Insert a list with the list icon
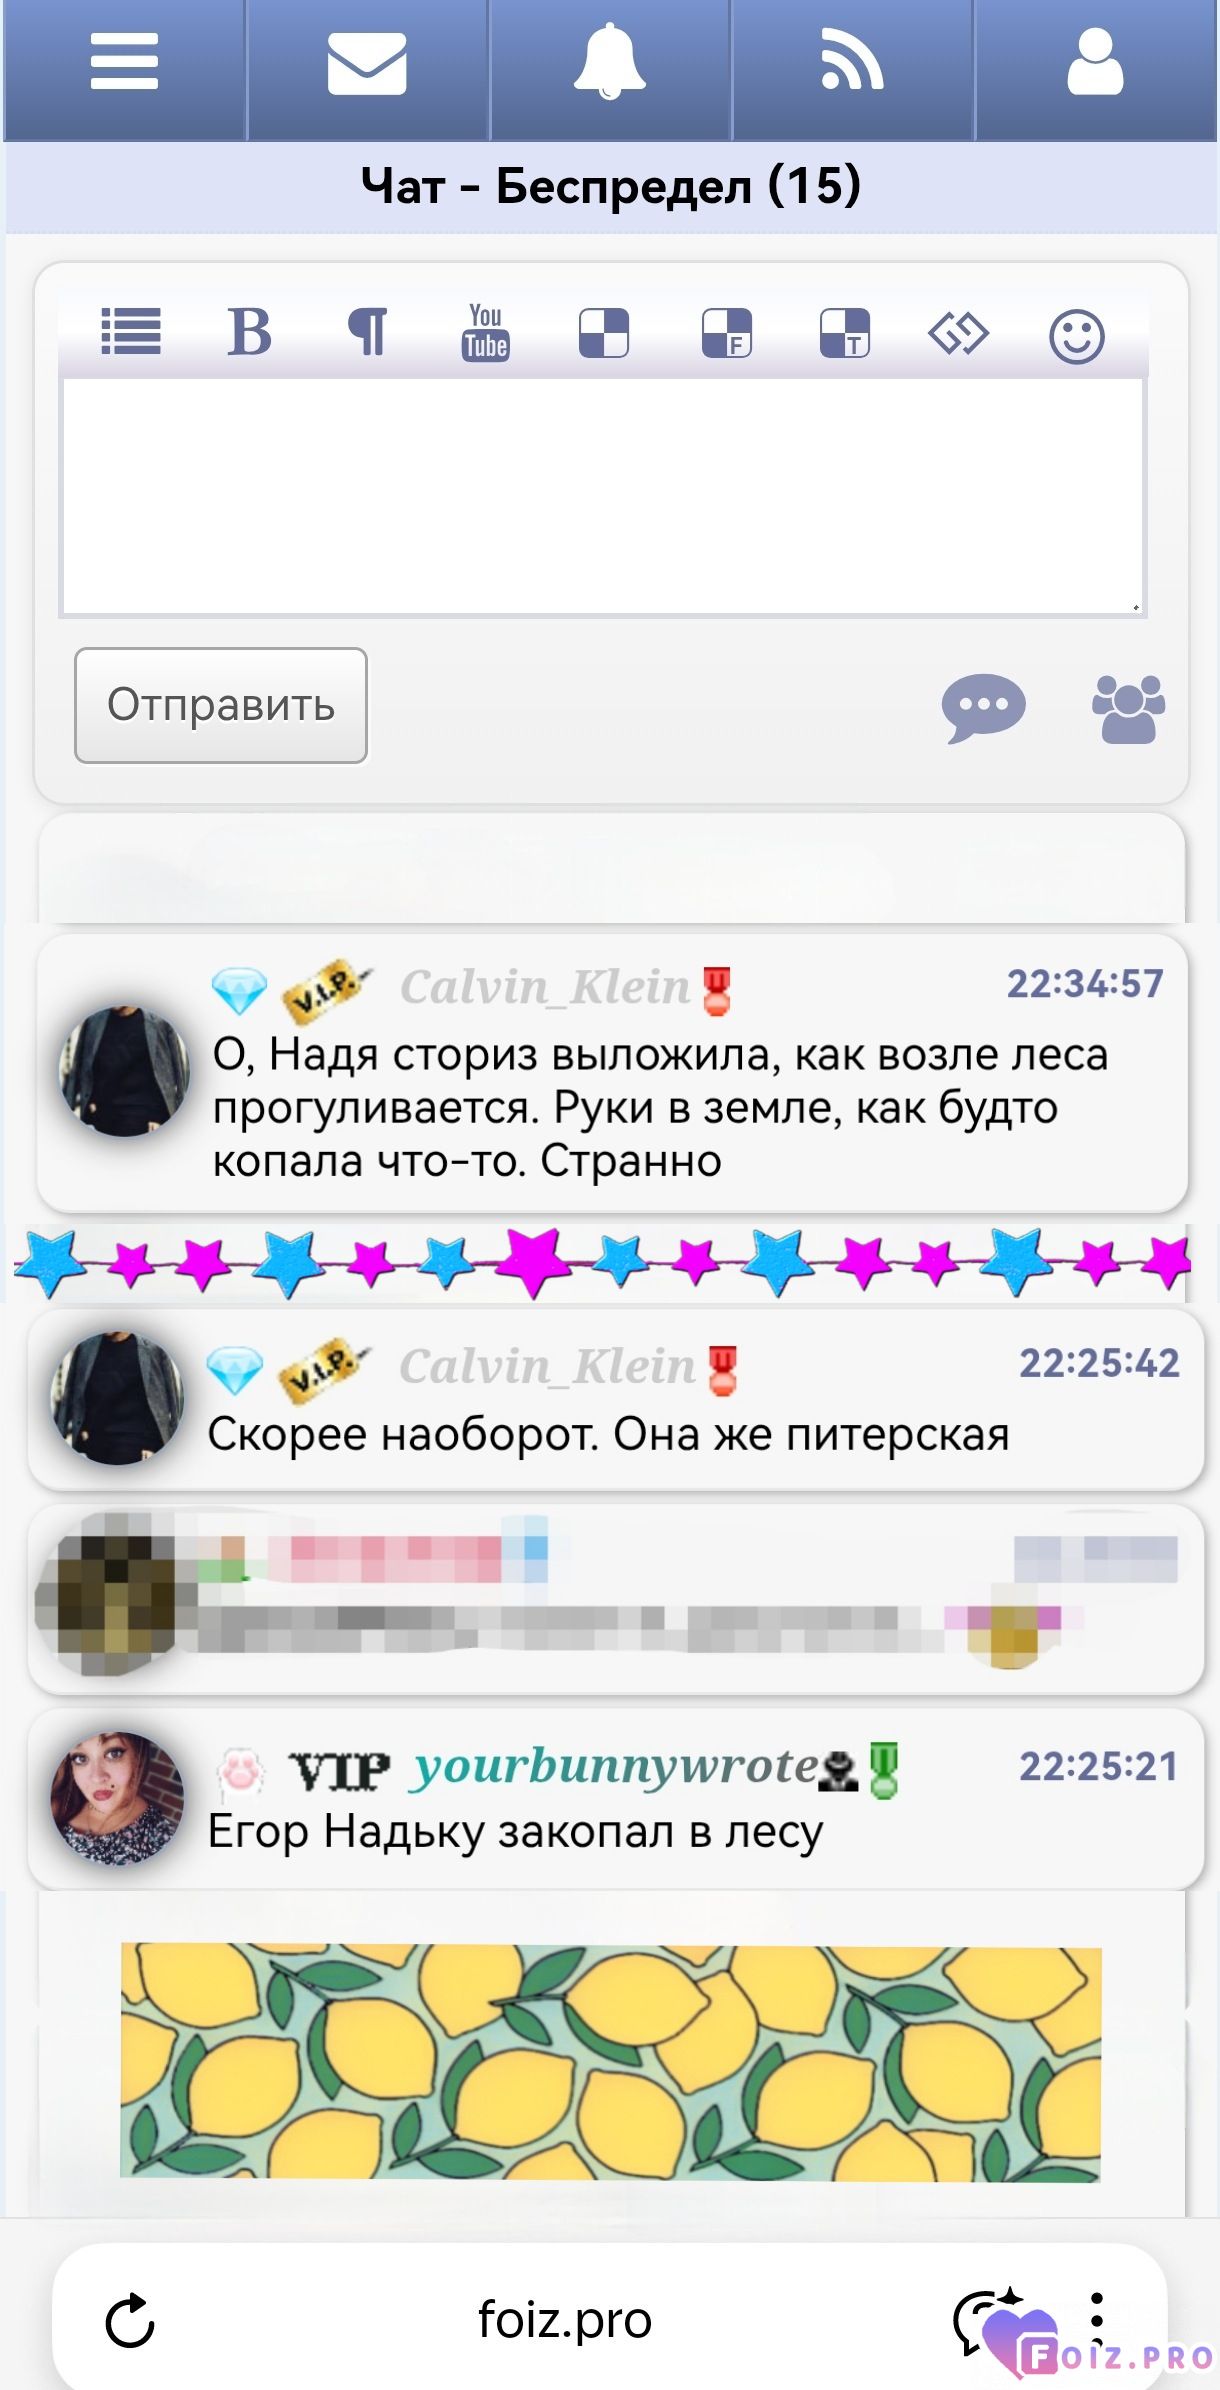Image resolution: width=1220 pixels, height=2390 pixels. pyautogui.click(x=131, y=331)
